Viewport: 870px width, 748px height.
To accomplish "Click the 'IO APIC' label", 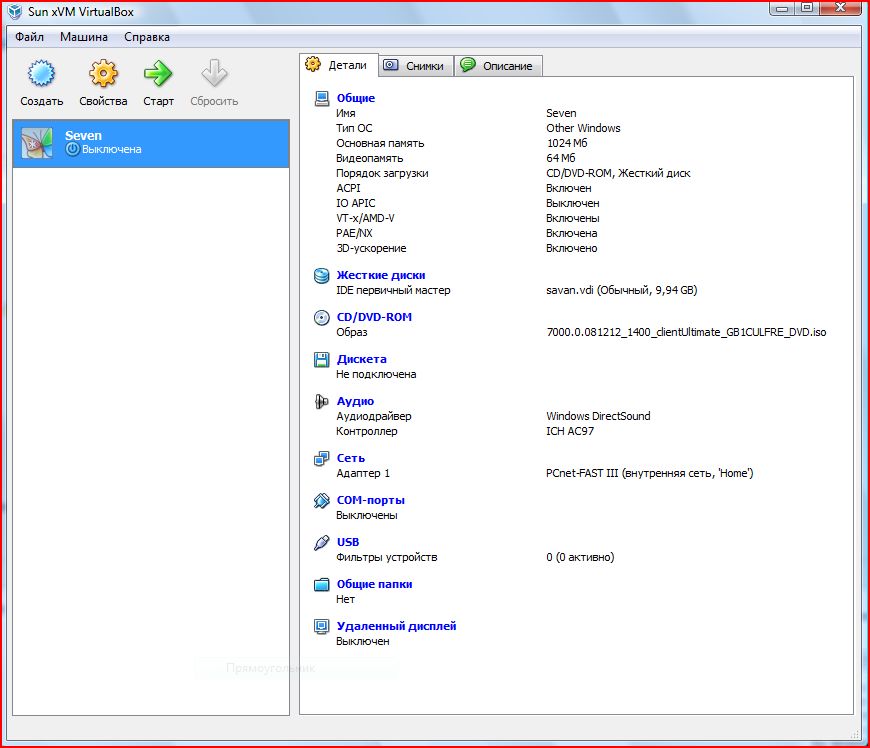I will (x=356, y=204).
